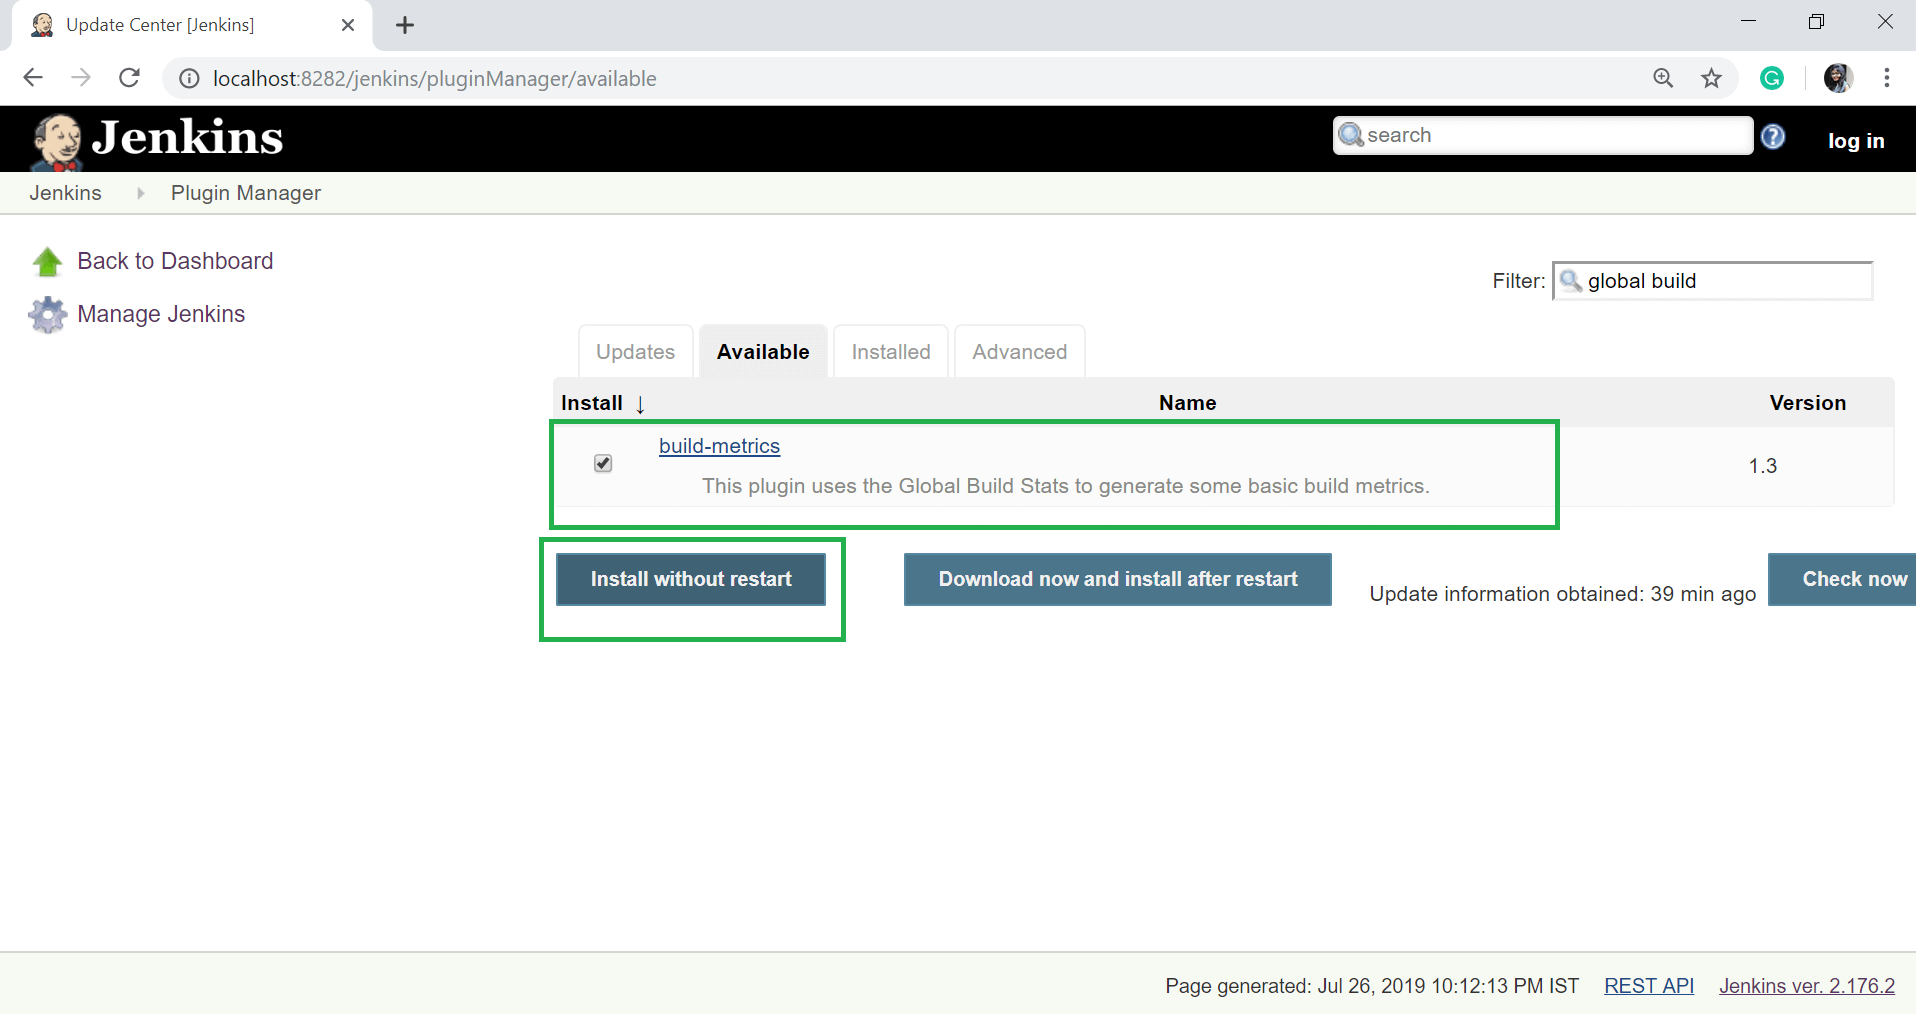Switch to the Updates tab

click(635, 352)
